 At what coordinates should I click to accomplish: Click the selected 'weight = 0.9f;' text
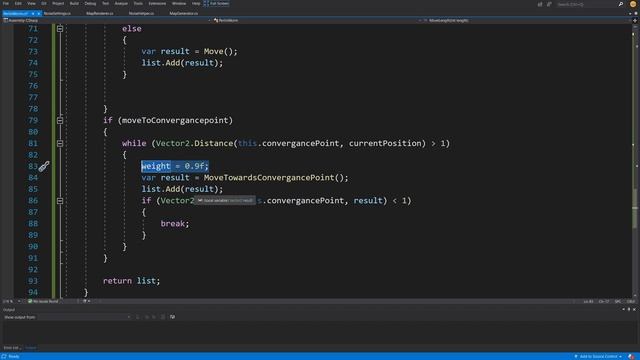[175, 166]
